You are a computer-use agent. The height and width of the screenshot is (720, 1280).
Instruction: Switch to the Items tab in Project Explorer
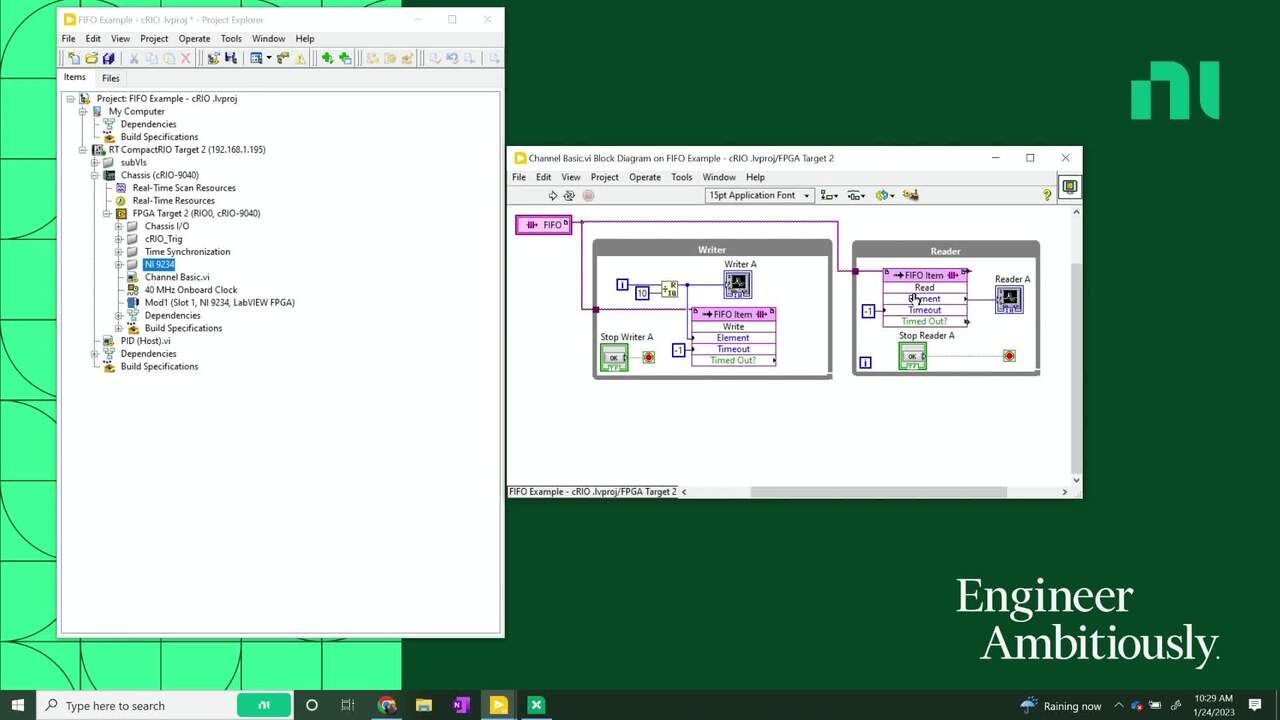pos(75,77)
